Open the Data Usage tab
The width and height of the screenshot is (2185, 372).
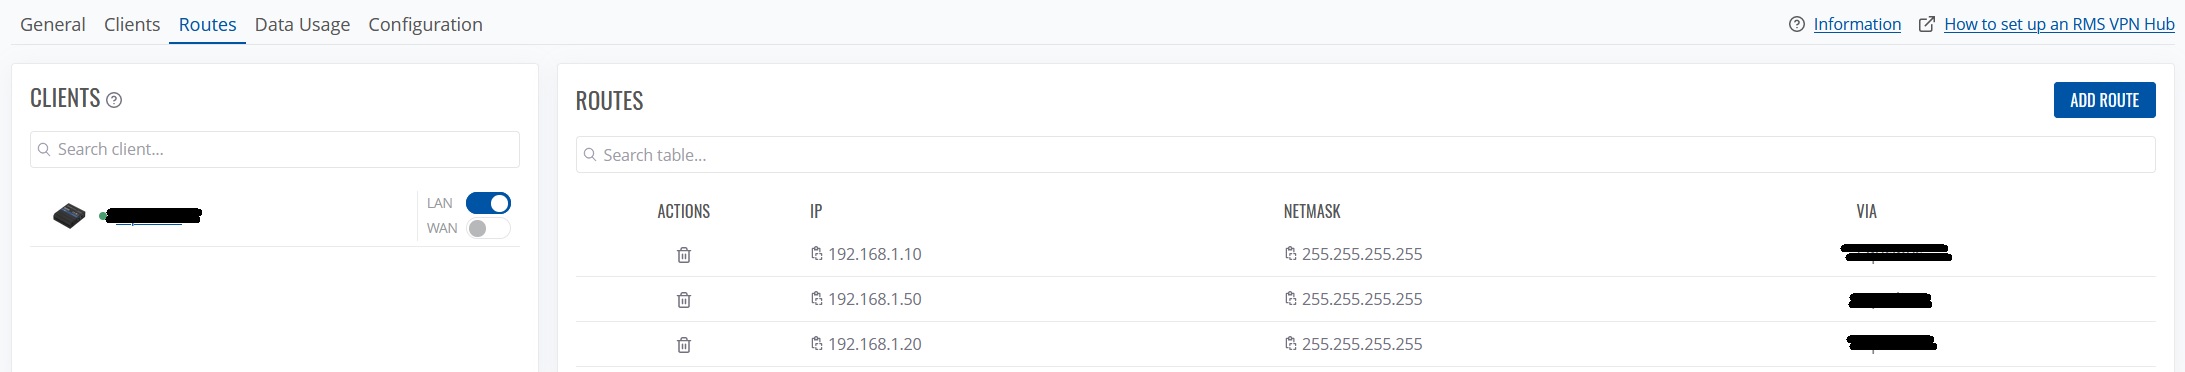click(x=302, y=24)
